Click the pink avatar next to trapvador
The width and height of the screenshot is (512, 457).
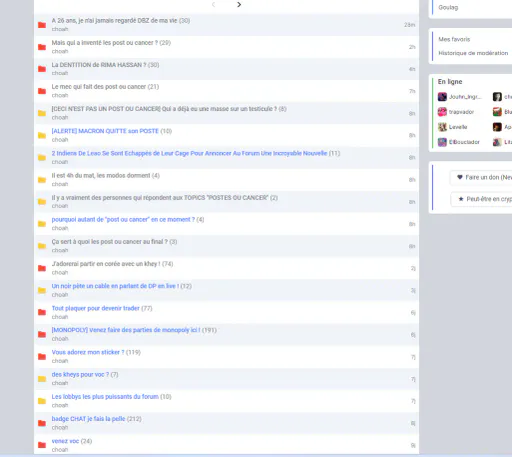(x=442, y=112)
